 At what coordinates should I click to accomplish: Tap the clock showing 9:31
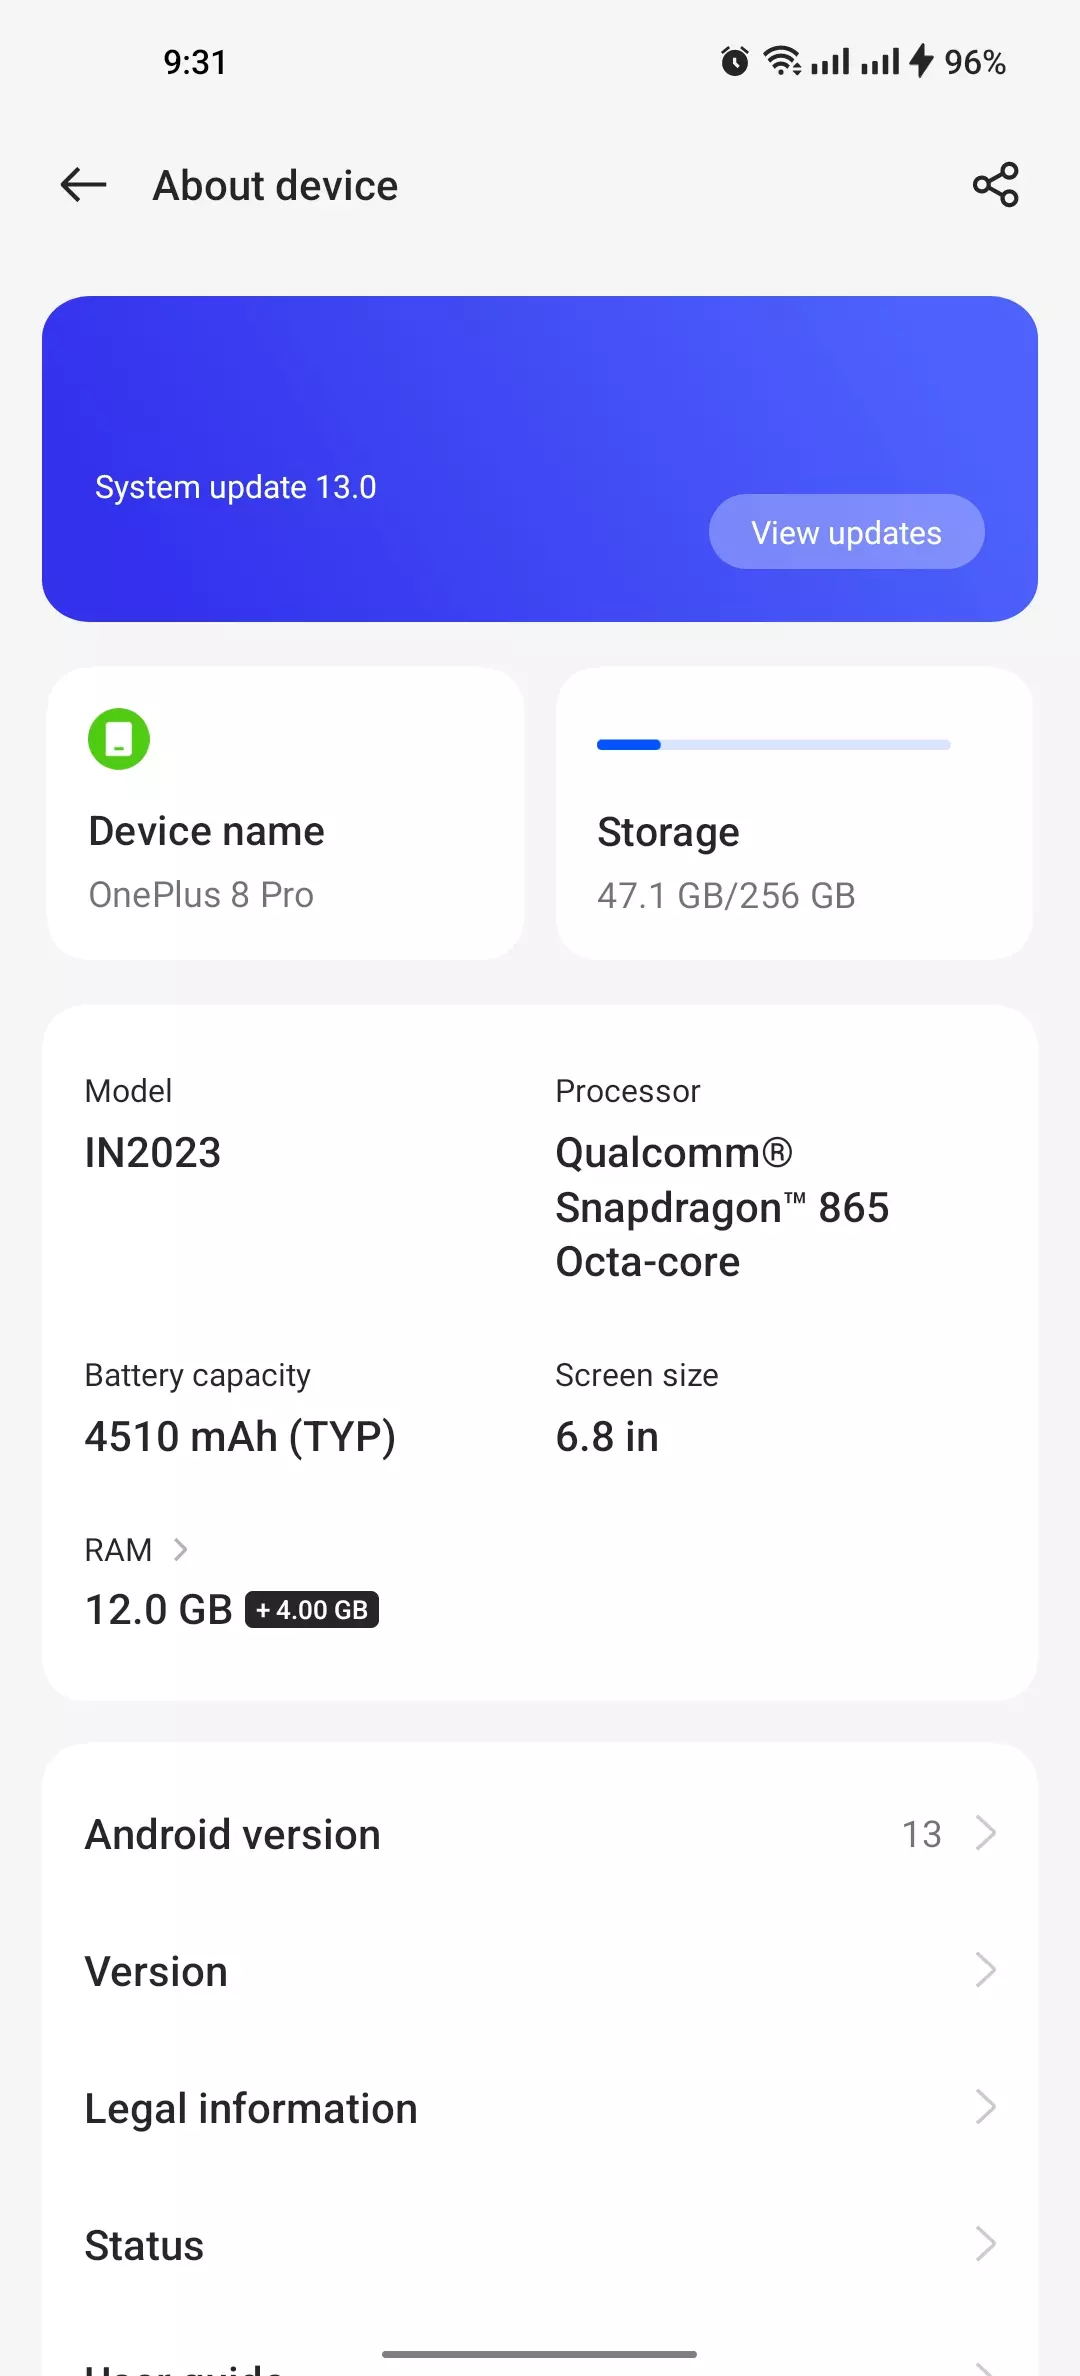coord(196,62)
